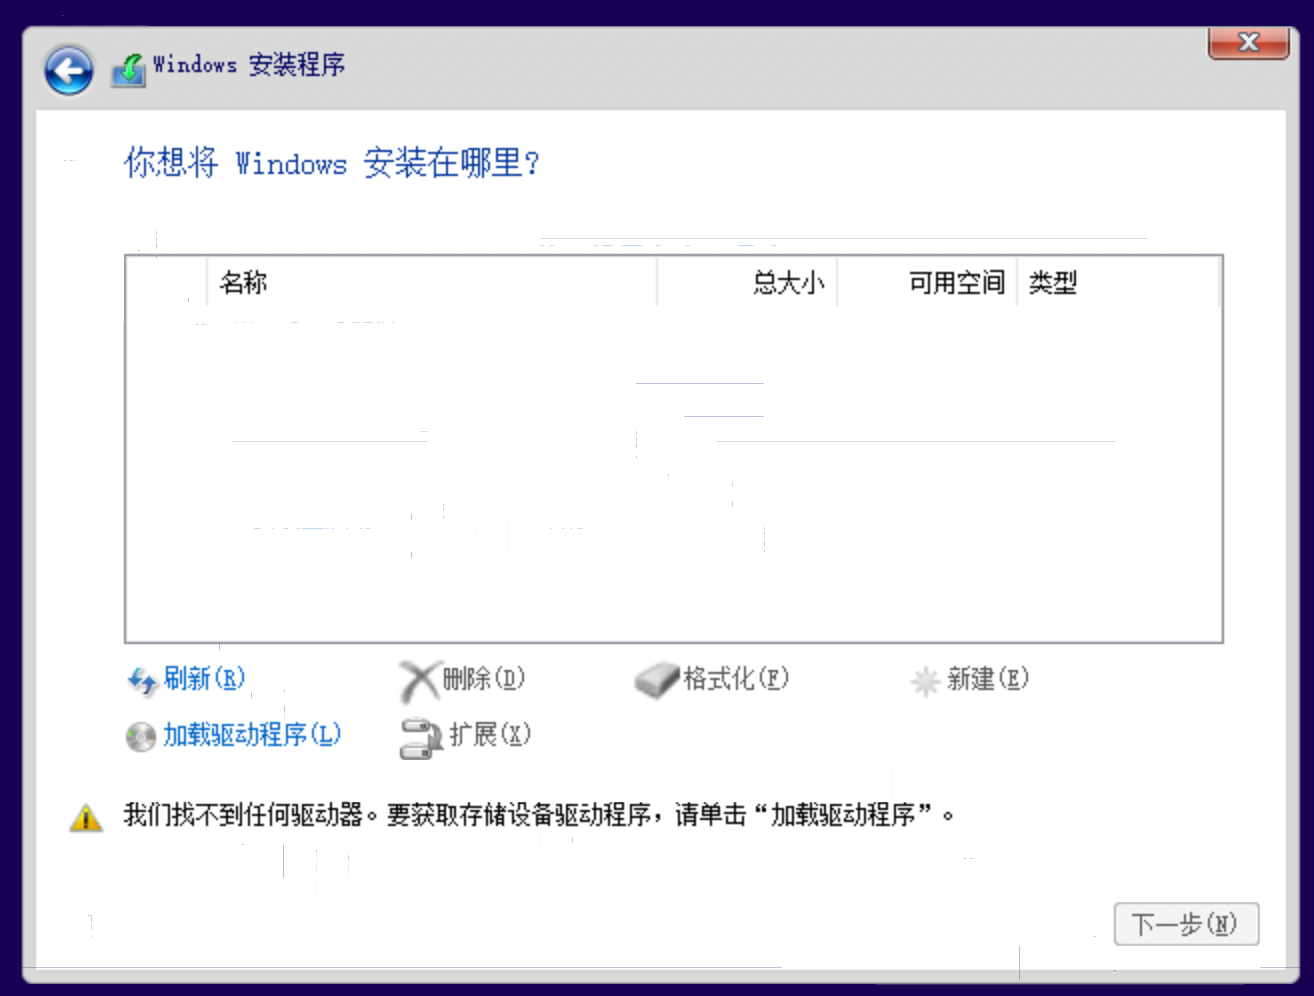Click the format drive icon

(x=656, y=681)
